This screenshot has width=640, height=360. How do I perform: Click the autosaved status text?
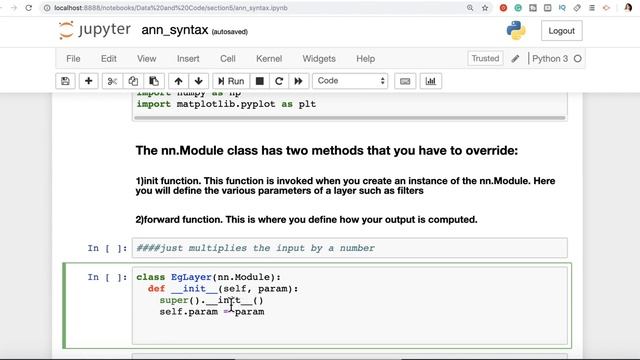pyautogui.click(x=229, y=32)
